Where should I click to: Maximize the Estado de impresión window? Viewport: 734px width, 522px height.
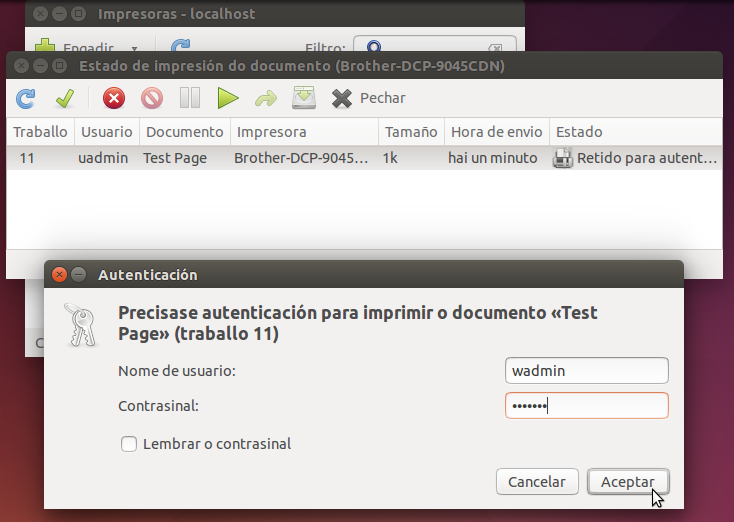tap(59, 66)
